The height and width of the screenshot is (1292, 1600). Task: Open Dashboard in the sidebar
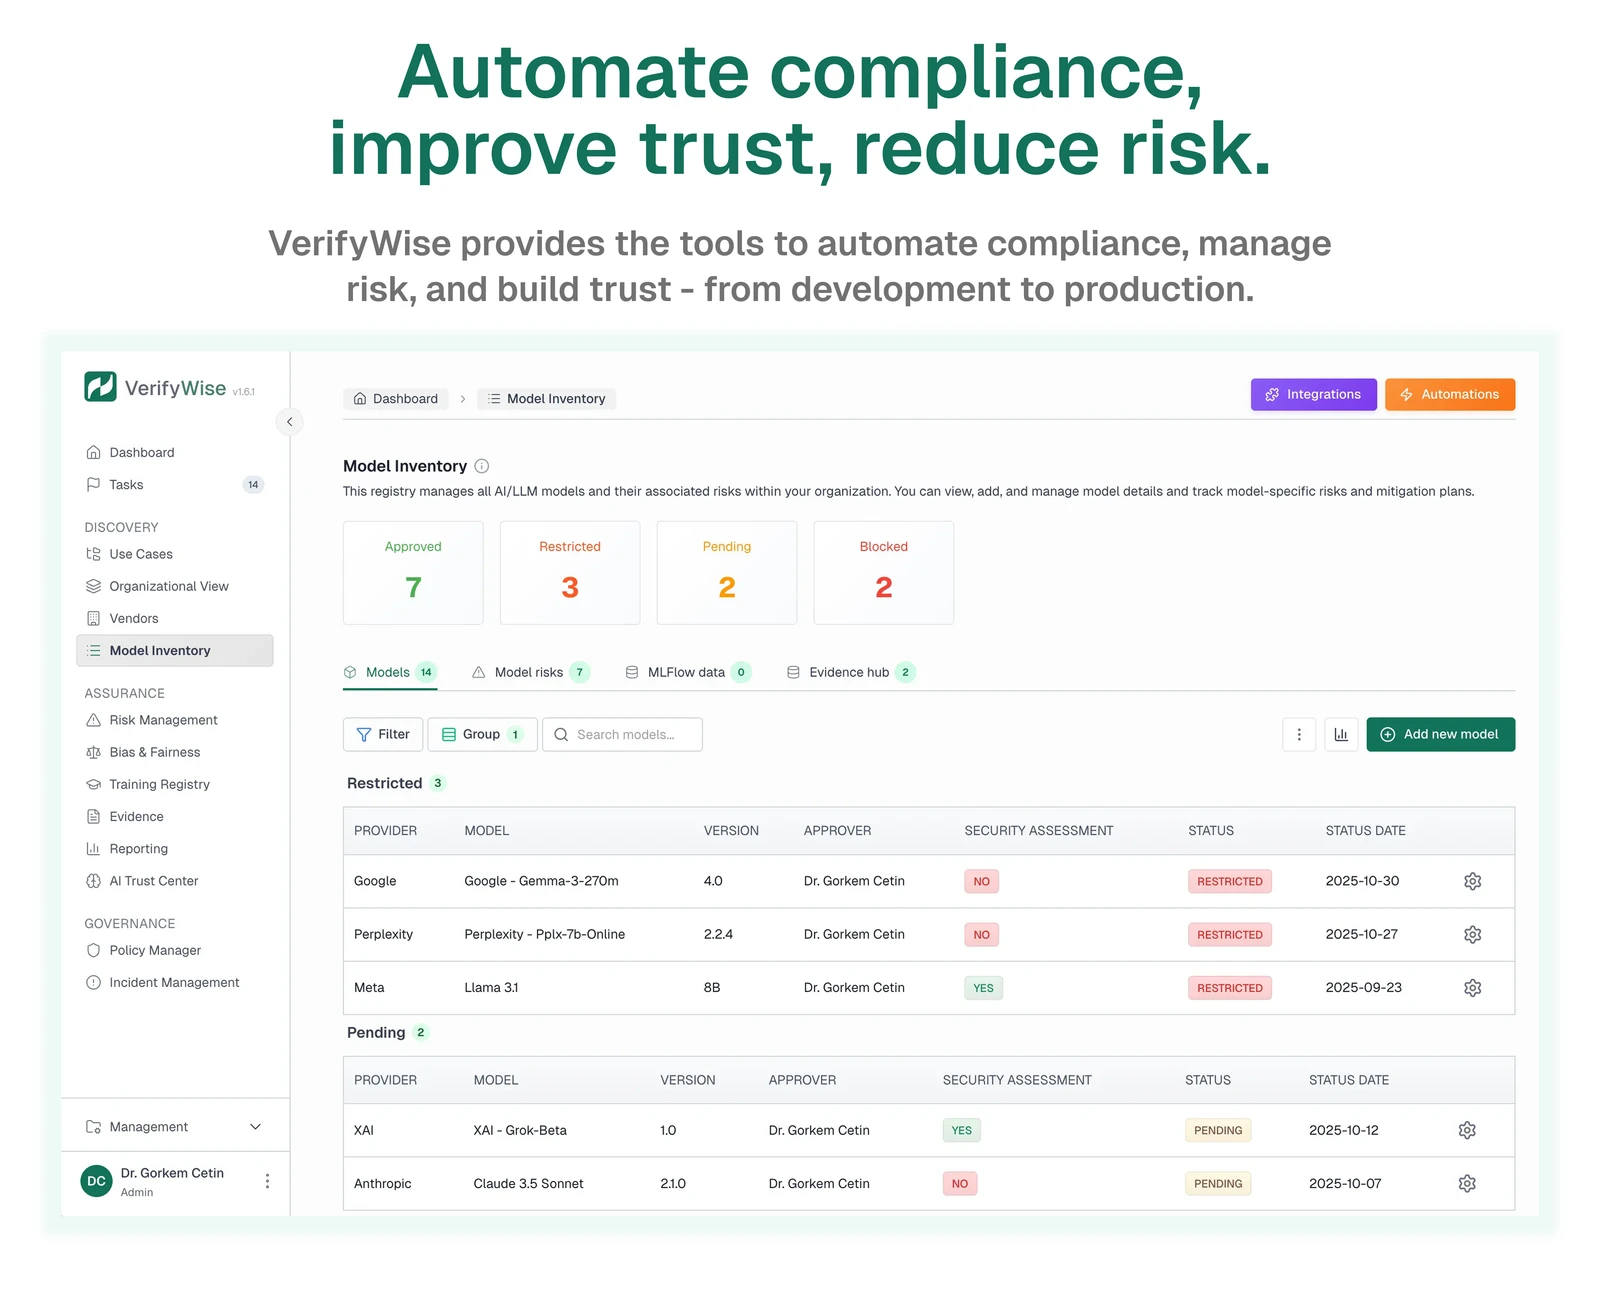(x=175, y=453)
